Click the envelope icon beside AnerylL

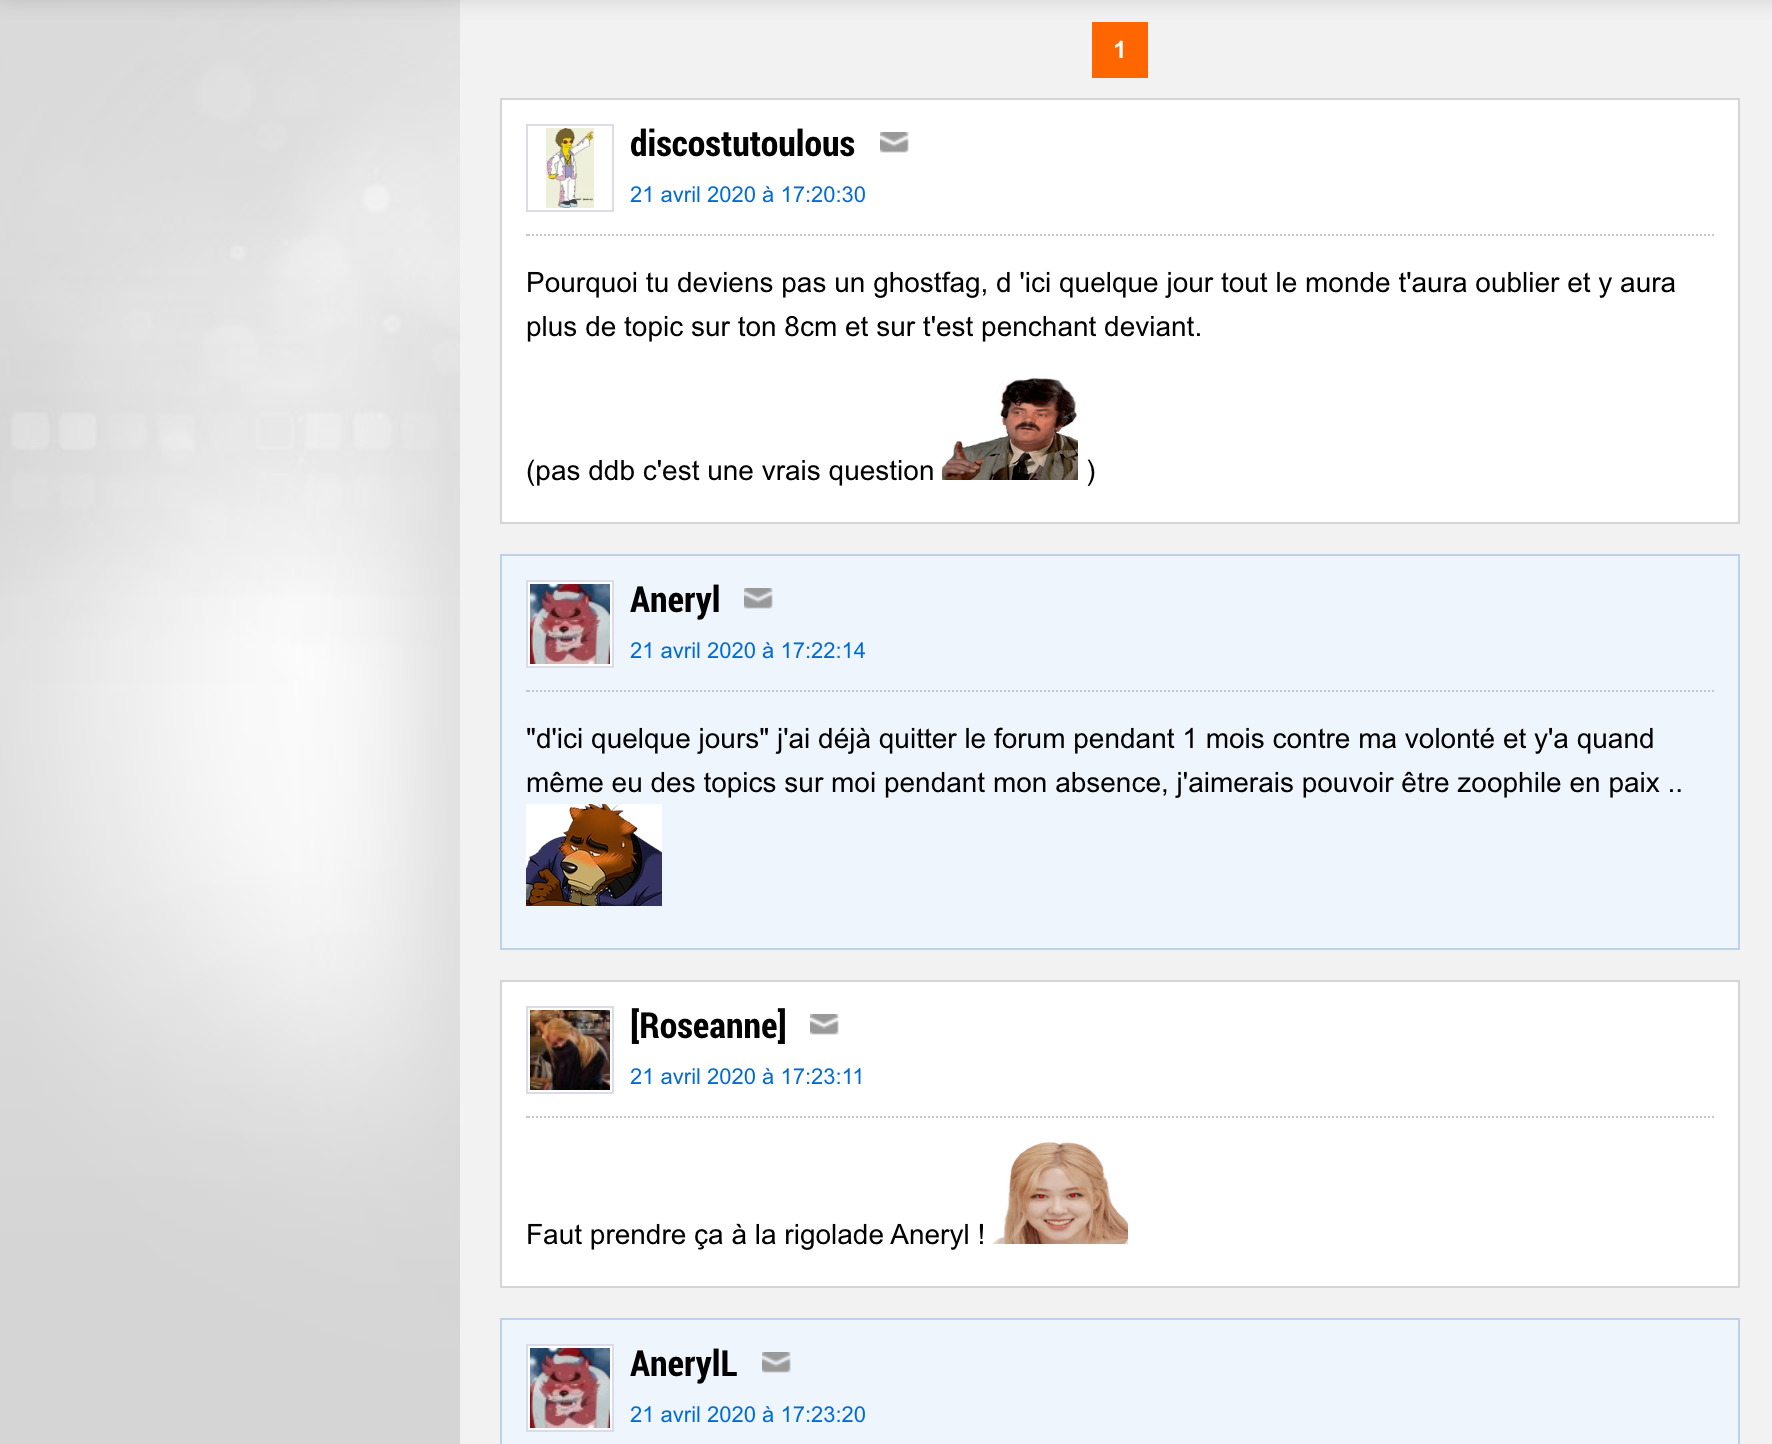(x=776, y=1362)
